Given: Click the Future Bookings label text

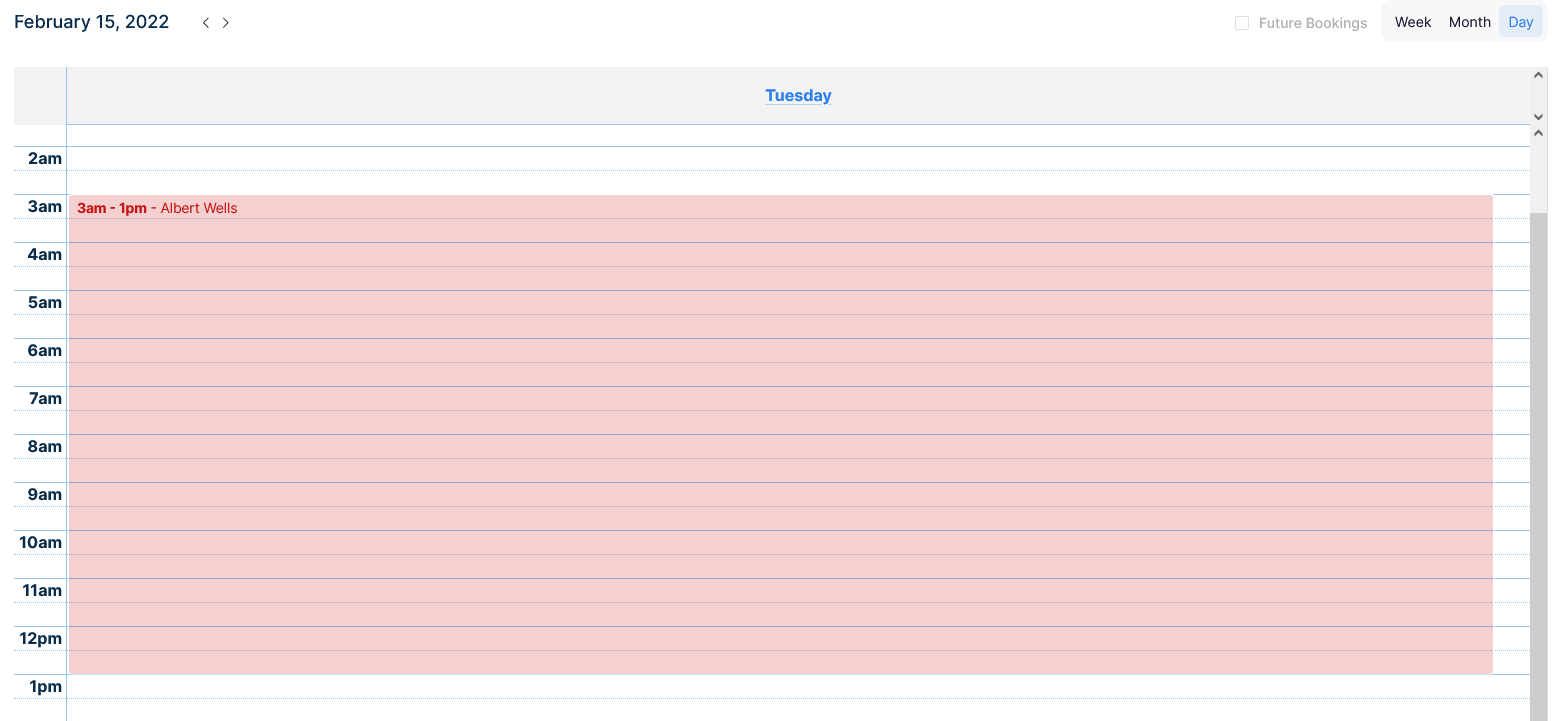Looking at the screenshot, I should tap(1312, 23).
